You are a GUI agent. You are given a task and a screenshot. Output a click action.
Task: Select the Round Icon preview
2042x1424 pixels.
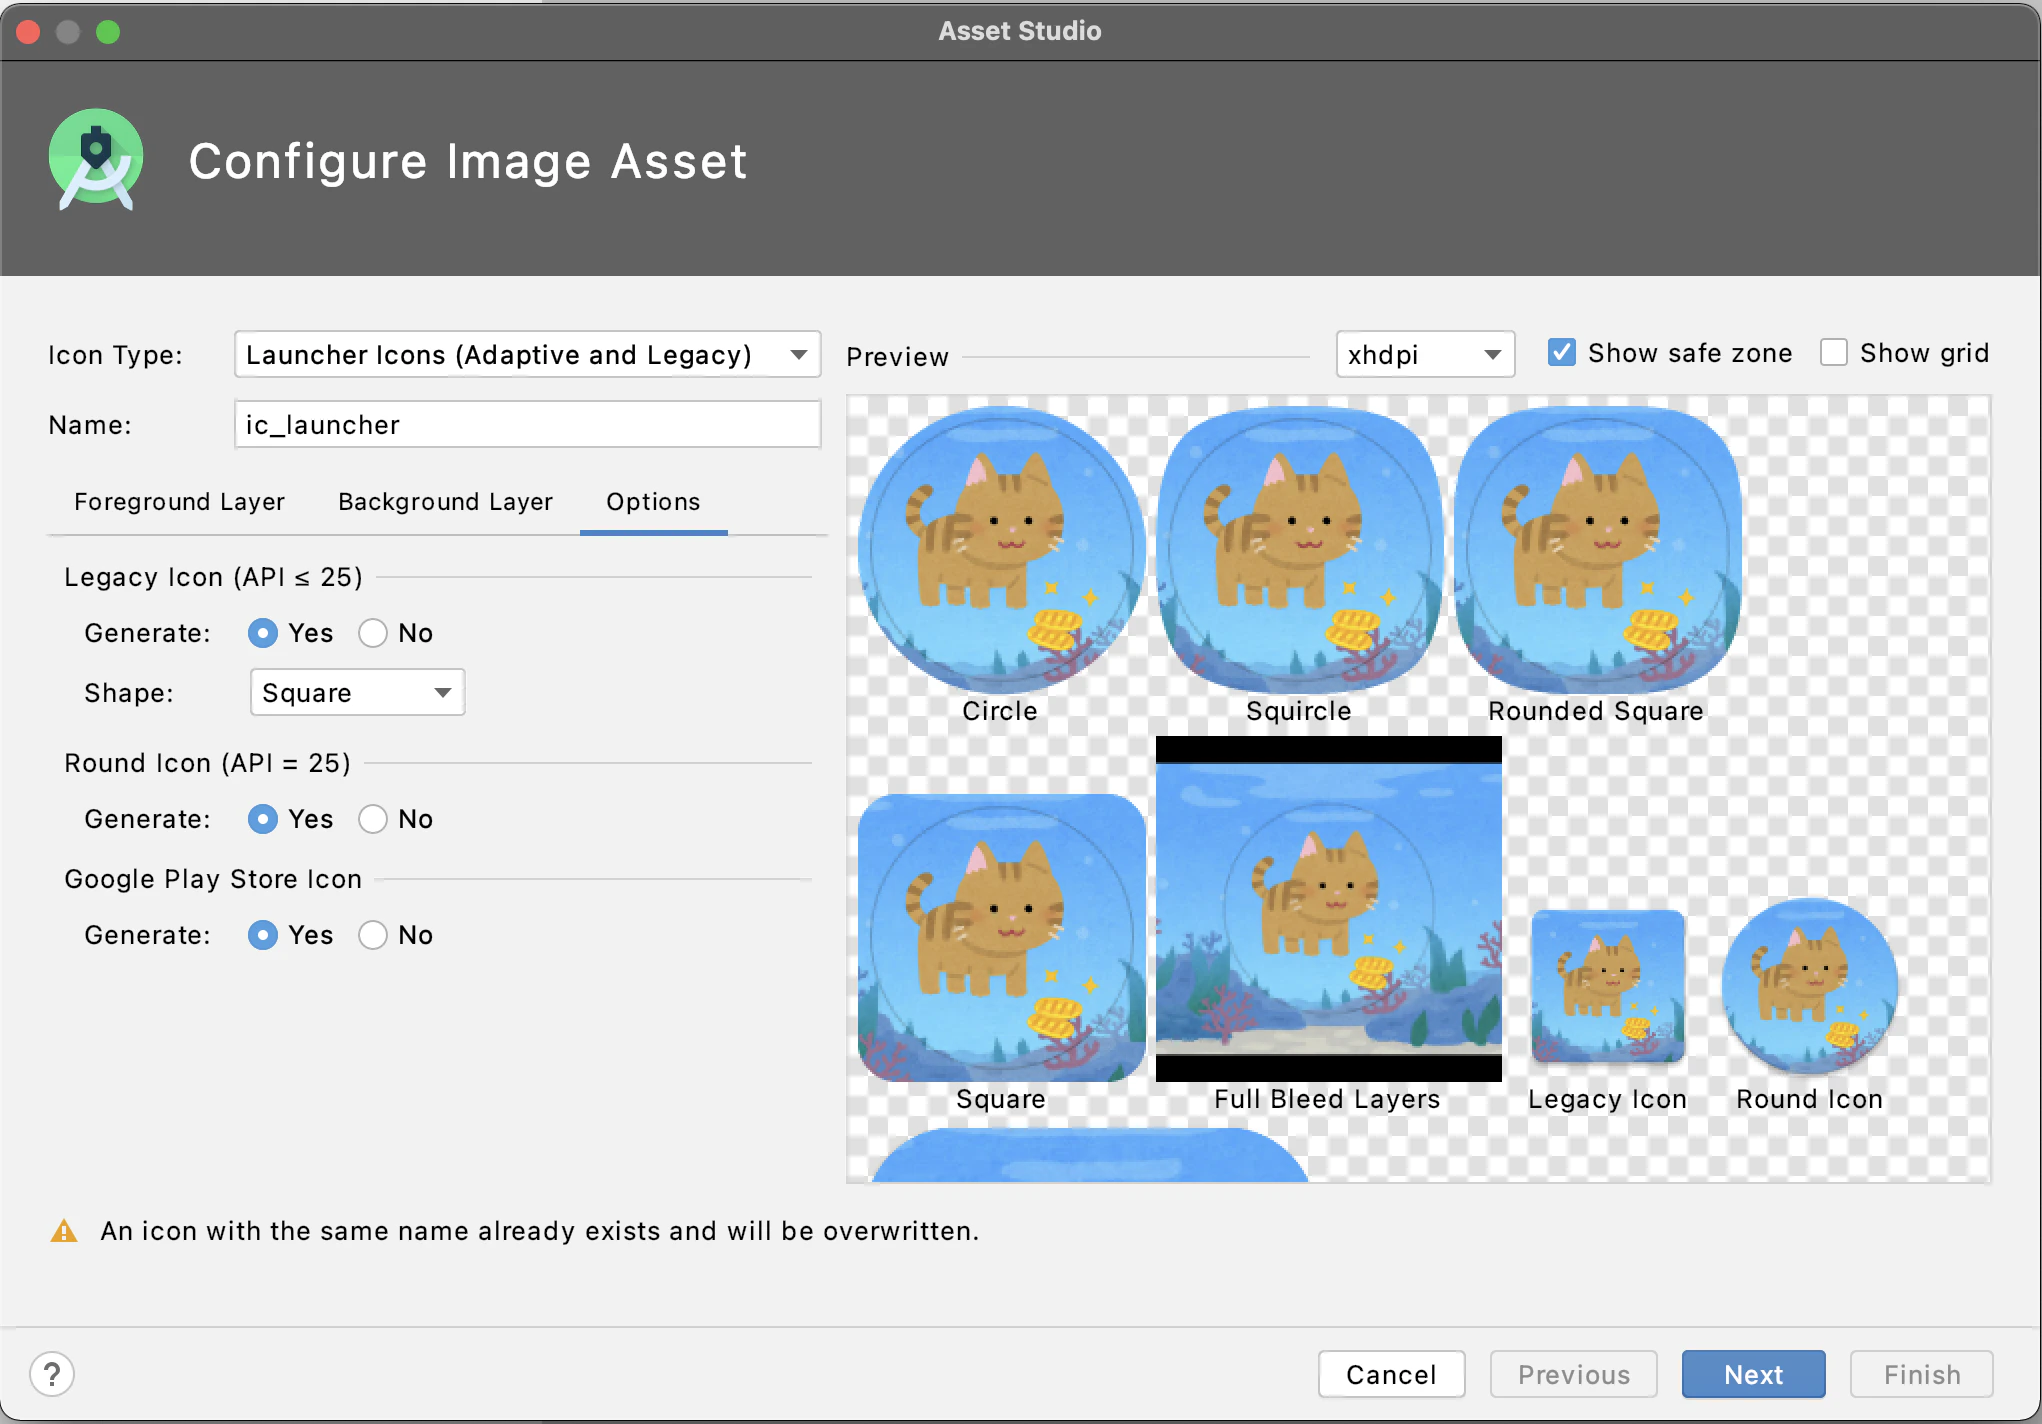[1809, 986]
